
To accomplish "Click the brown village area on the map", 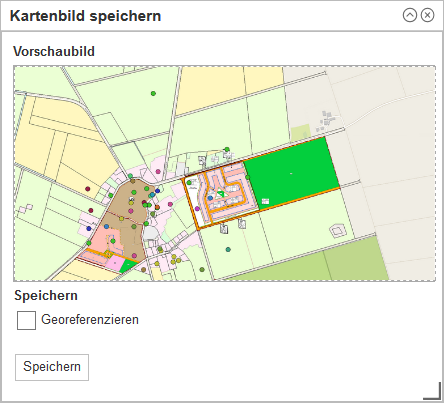I will (128, 213).
